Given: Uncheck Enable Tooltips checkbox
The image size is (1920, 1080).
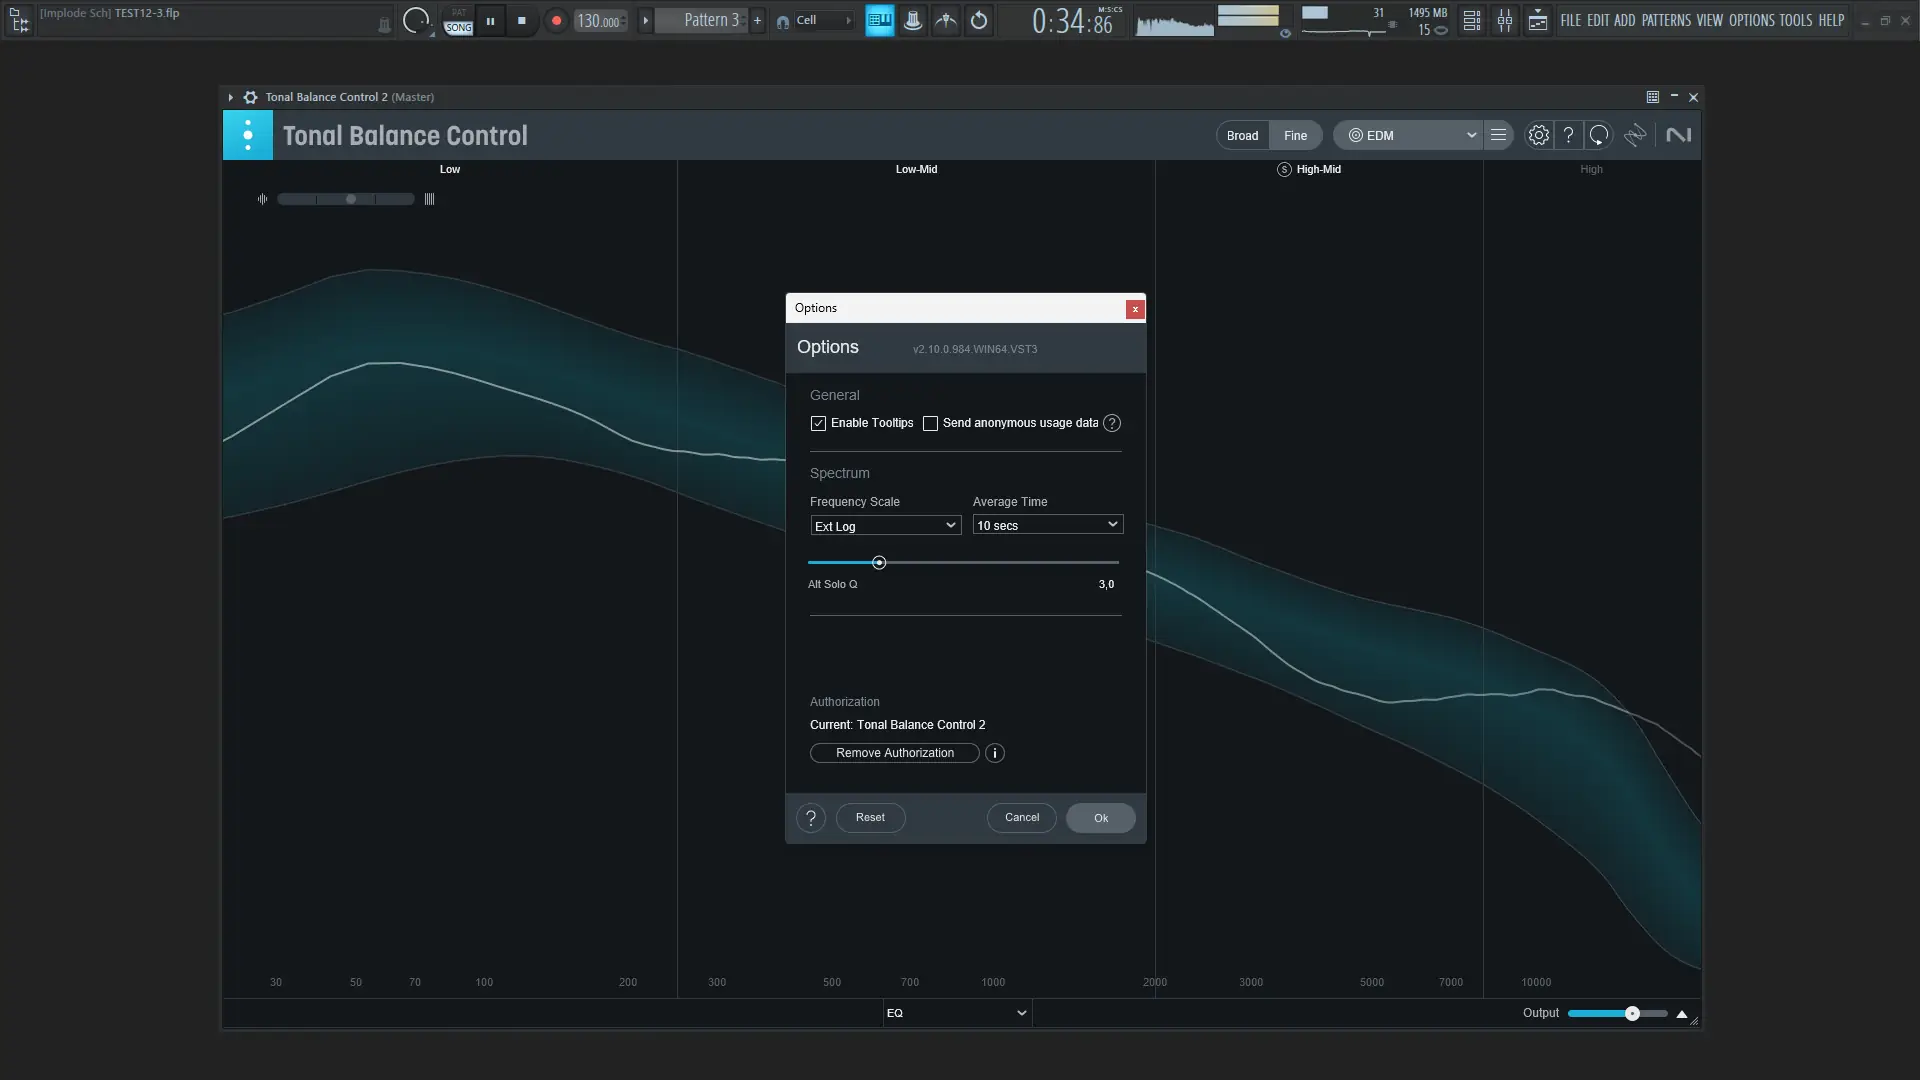Looking at the screenshot, I should [x=818, y=423].
